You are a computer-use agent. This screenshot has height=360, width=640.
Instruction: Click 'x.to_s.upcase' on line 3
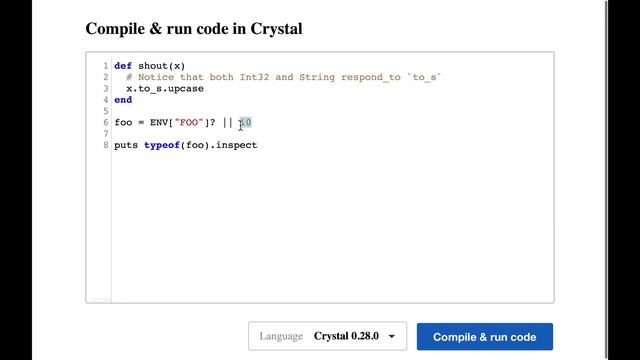click(x=165, y=89)
